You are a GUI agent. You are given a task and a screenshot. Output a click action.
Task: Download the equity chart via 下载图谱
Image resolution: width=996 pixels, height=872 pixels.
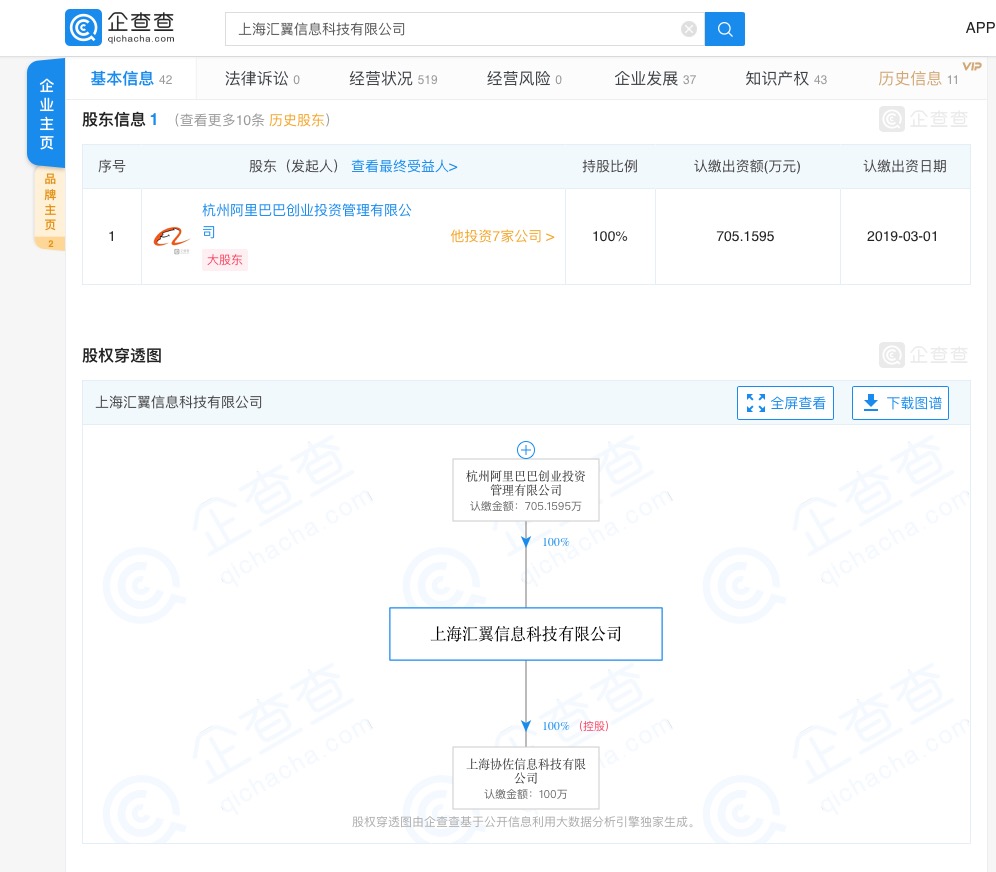(x=900, y=403)
